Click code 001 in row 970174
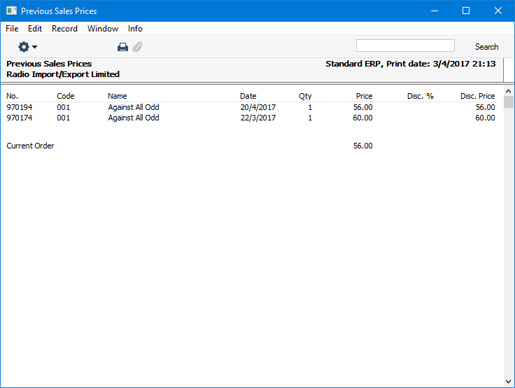 click(x=63, y=118)
